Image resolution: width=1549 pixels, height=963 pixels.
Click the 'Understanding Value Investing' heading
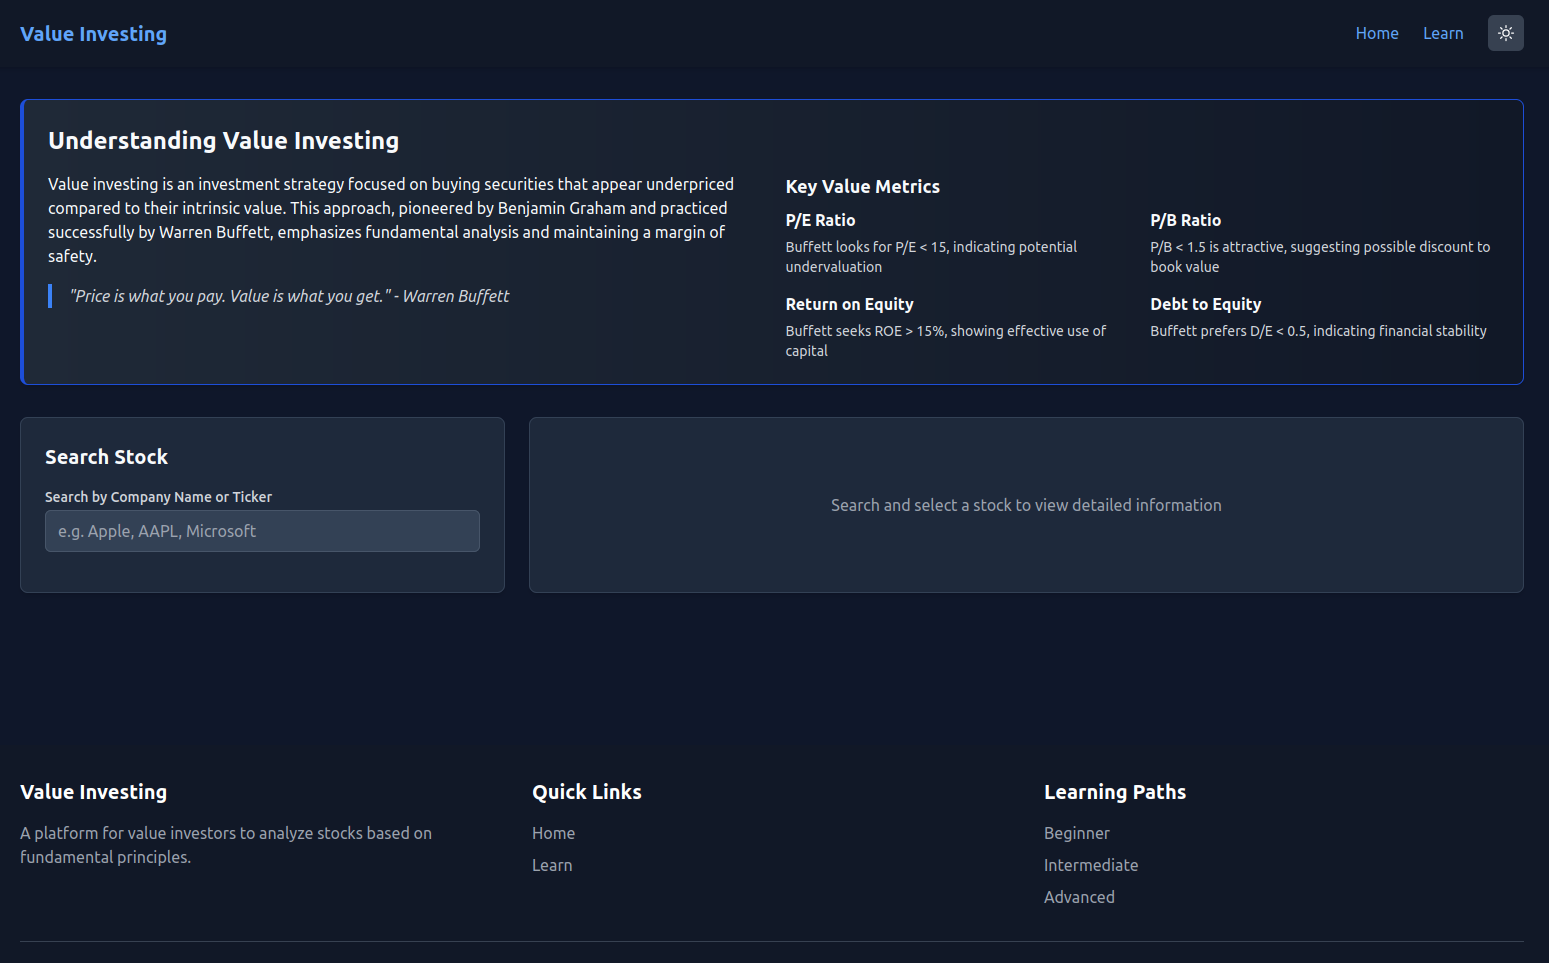point(223,141)
